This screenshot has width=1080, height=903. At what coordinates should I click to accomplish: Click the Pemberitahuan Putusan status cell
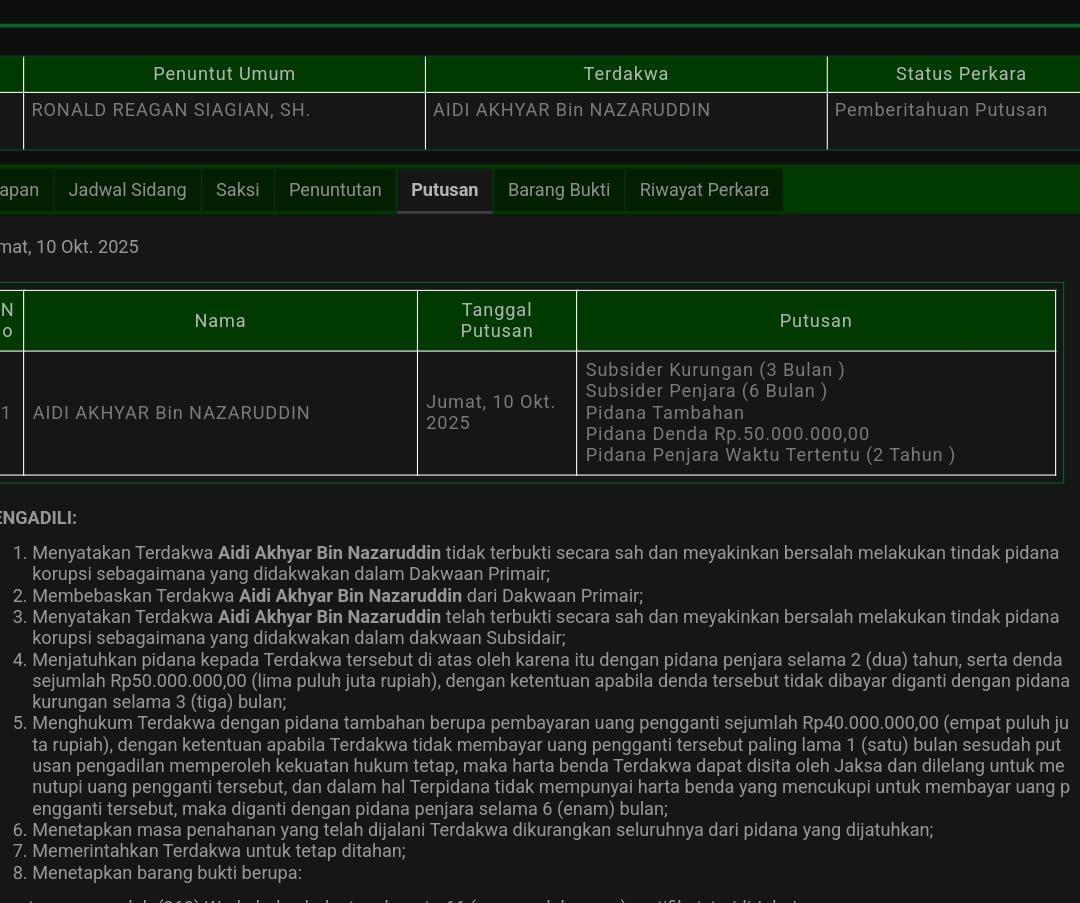pos(940,110)
